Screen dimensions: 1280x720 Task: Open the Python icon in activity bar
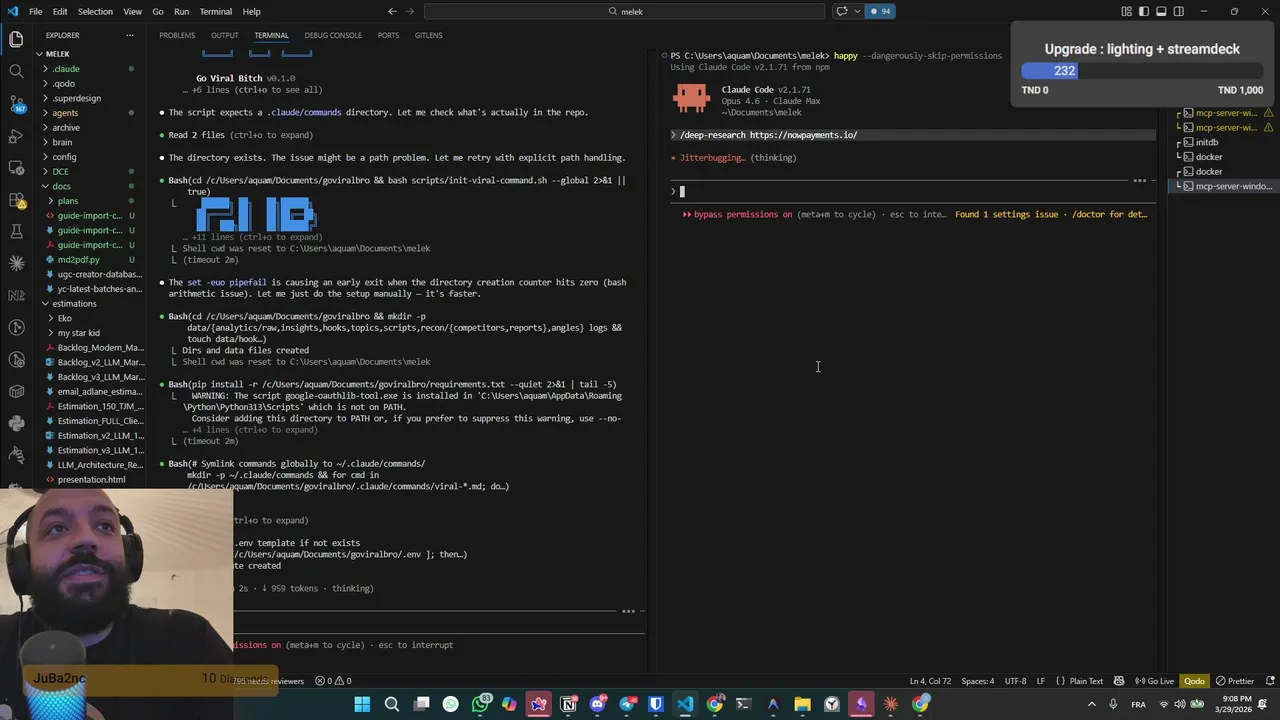click(x=16, y=423)
